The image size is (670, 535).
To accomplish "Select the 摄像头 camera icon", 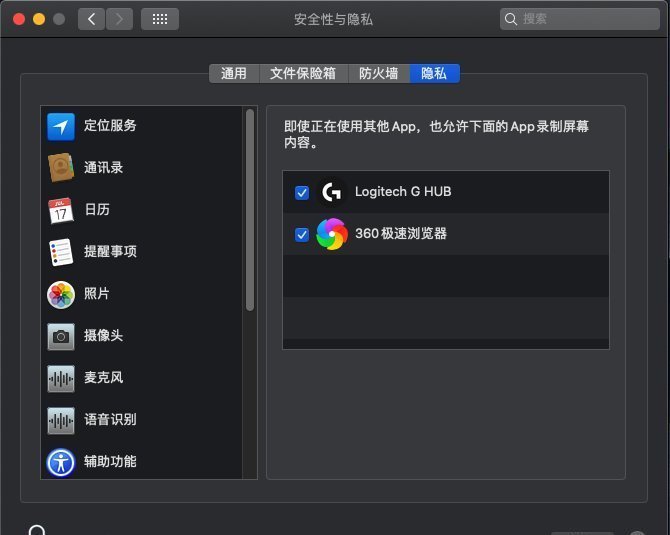I will (61, 337).
